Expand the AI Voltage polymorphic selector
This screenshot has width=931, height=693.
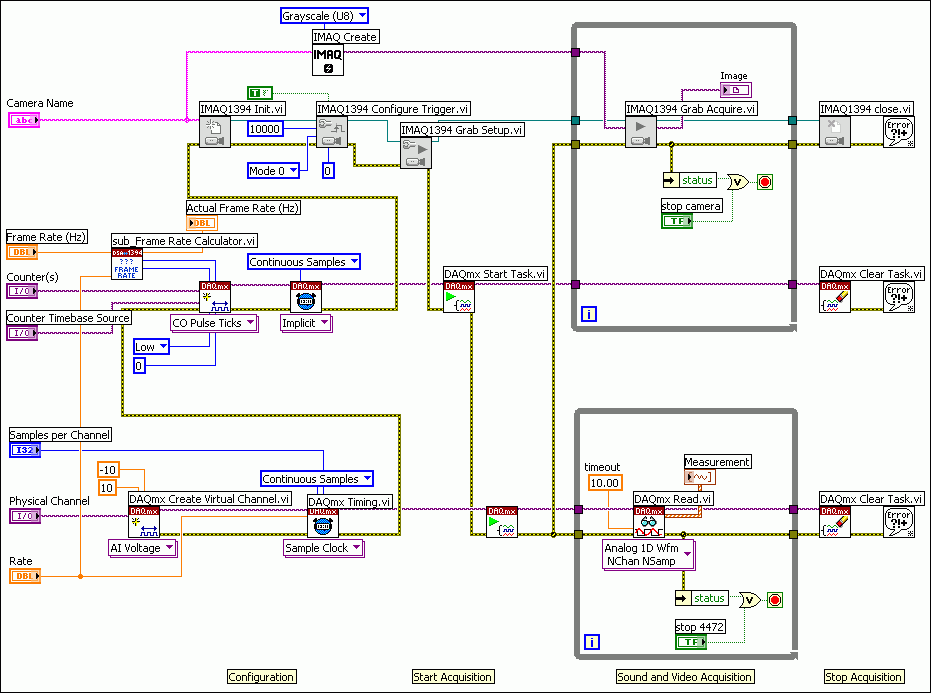142,547
